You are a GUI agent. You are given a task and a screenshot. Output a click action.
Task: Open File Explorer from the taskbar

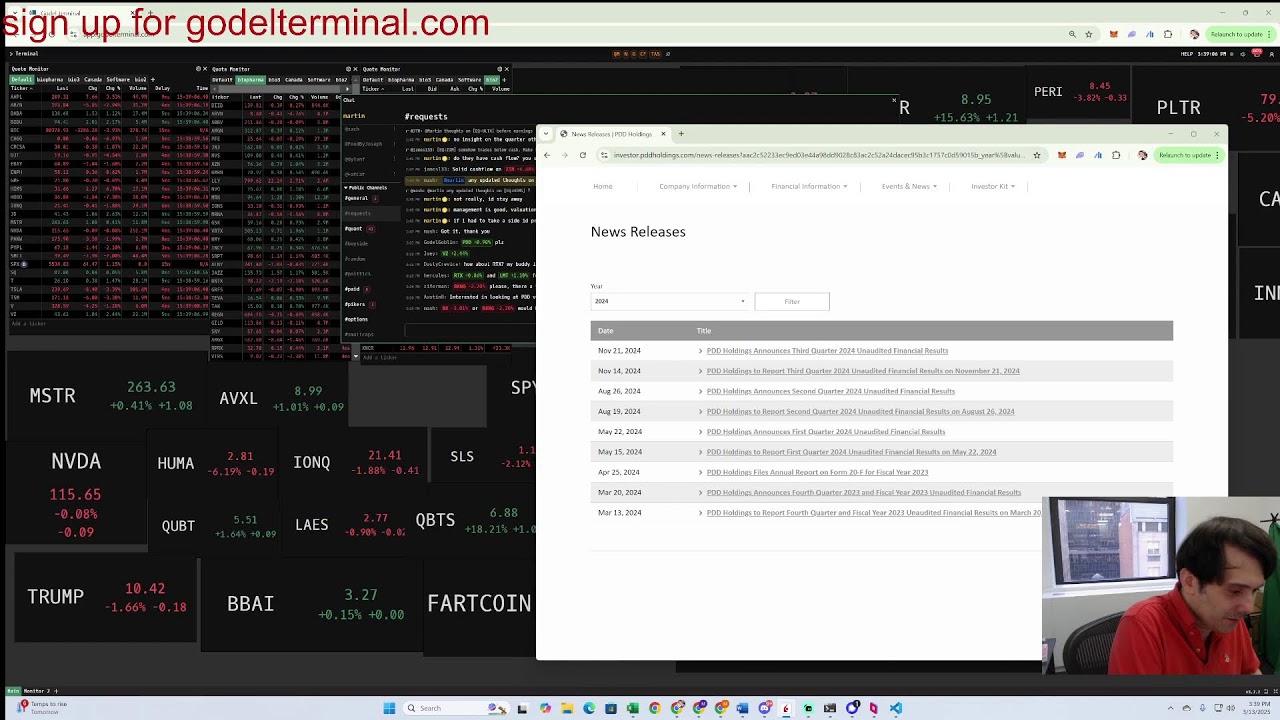point(567,708)
